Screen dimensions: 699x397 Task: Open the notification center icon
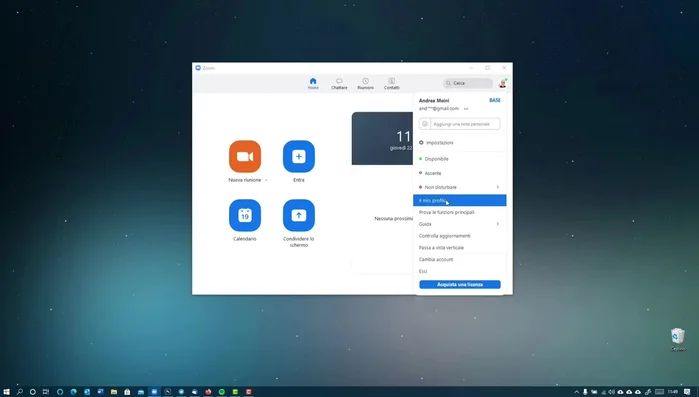tap(687, 392)
